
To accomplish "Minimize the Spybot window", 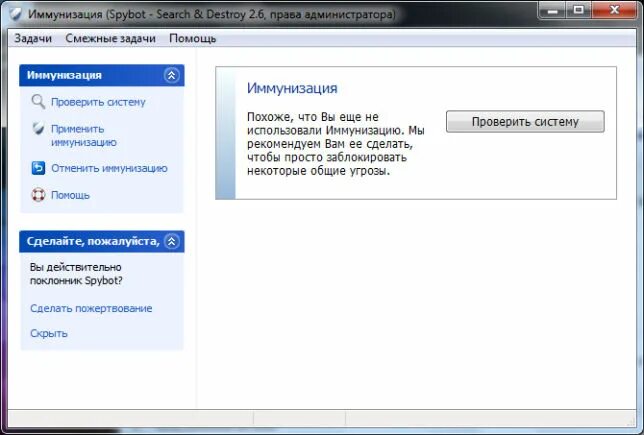I will [x=552, y=10].
